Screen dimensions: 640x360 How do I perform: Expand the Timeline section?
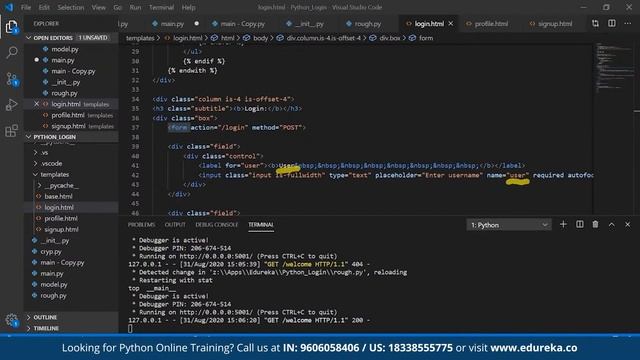point(71,328)
